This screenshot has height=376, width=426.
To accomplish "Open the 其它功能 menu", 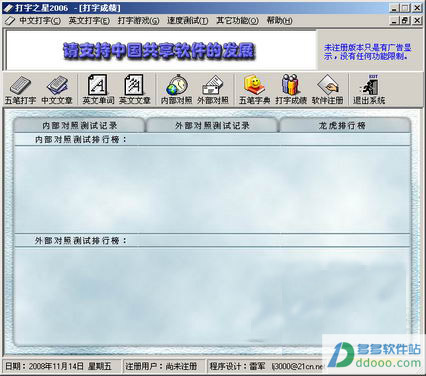I will tap(237, 21).
